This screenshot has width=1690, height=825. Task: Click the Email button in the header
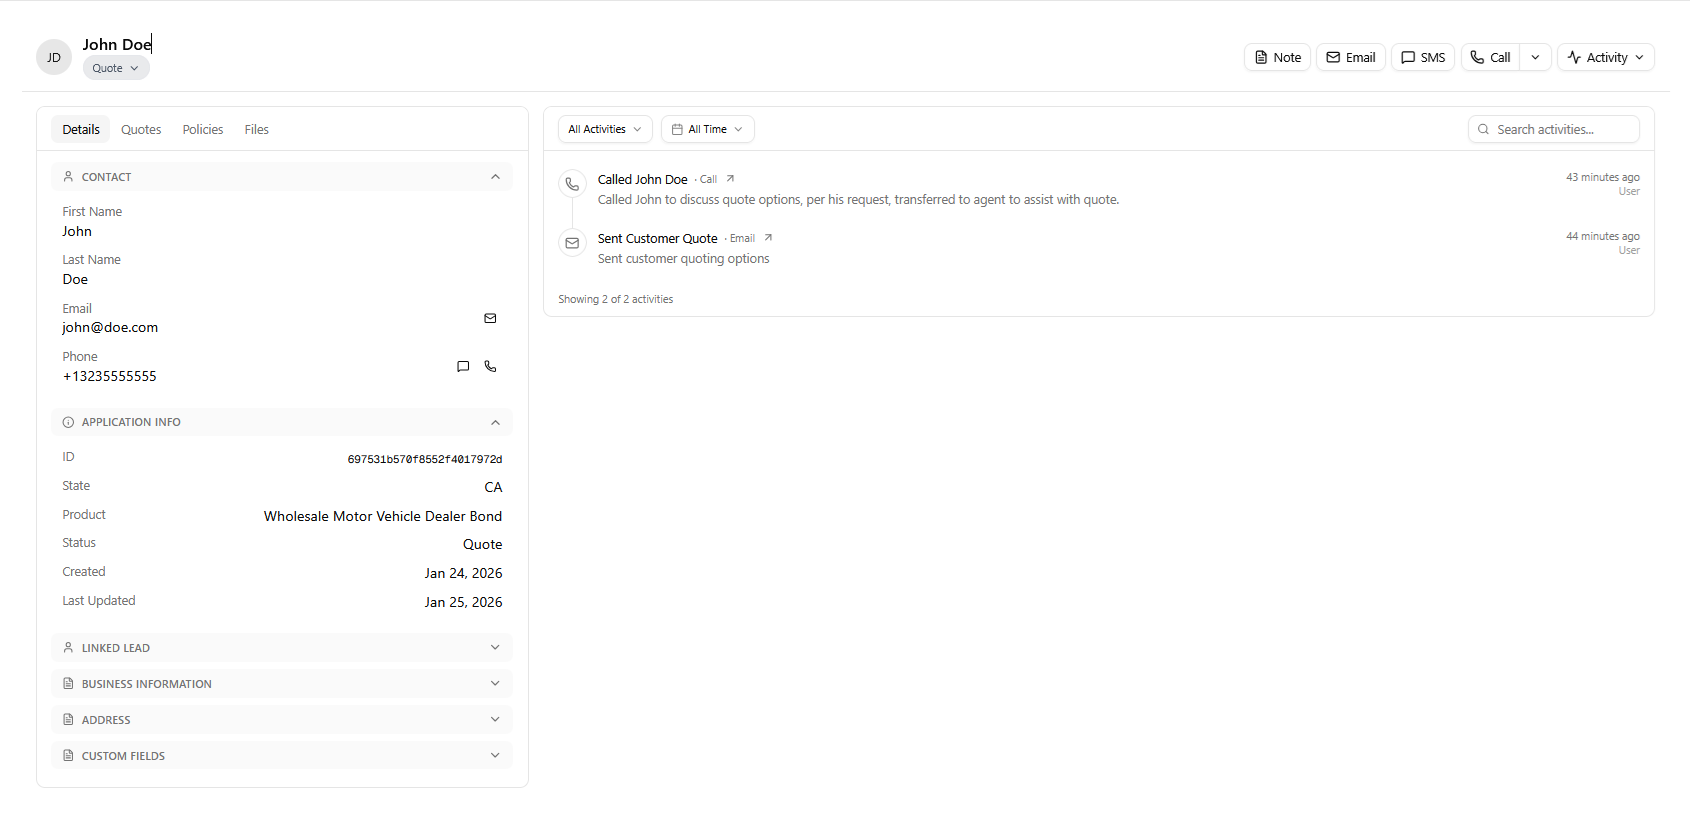coord(1350,57)
